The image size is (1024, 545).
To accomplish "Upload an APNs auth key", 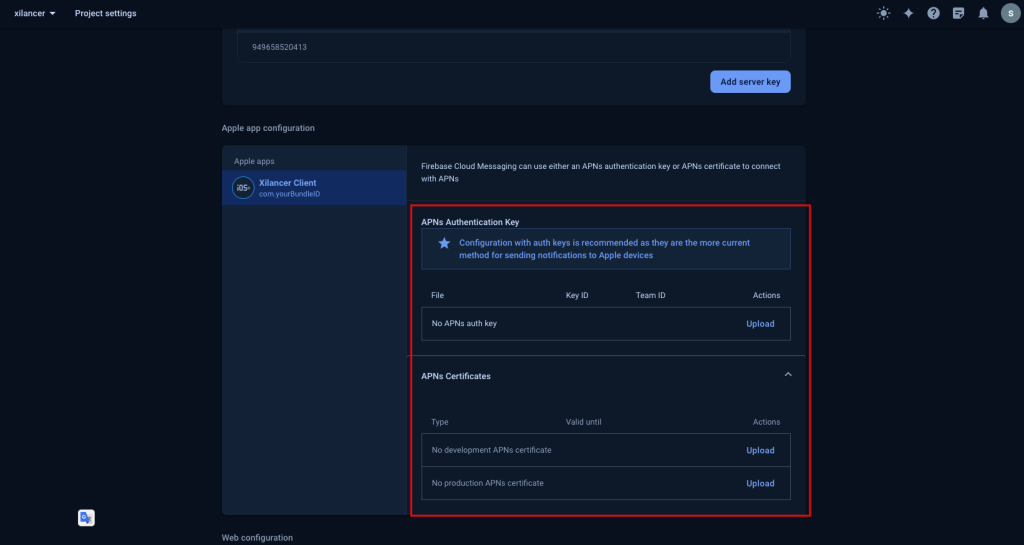I will click(760, 324).
